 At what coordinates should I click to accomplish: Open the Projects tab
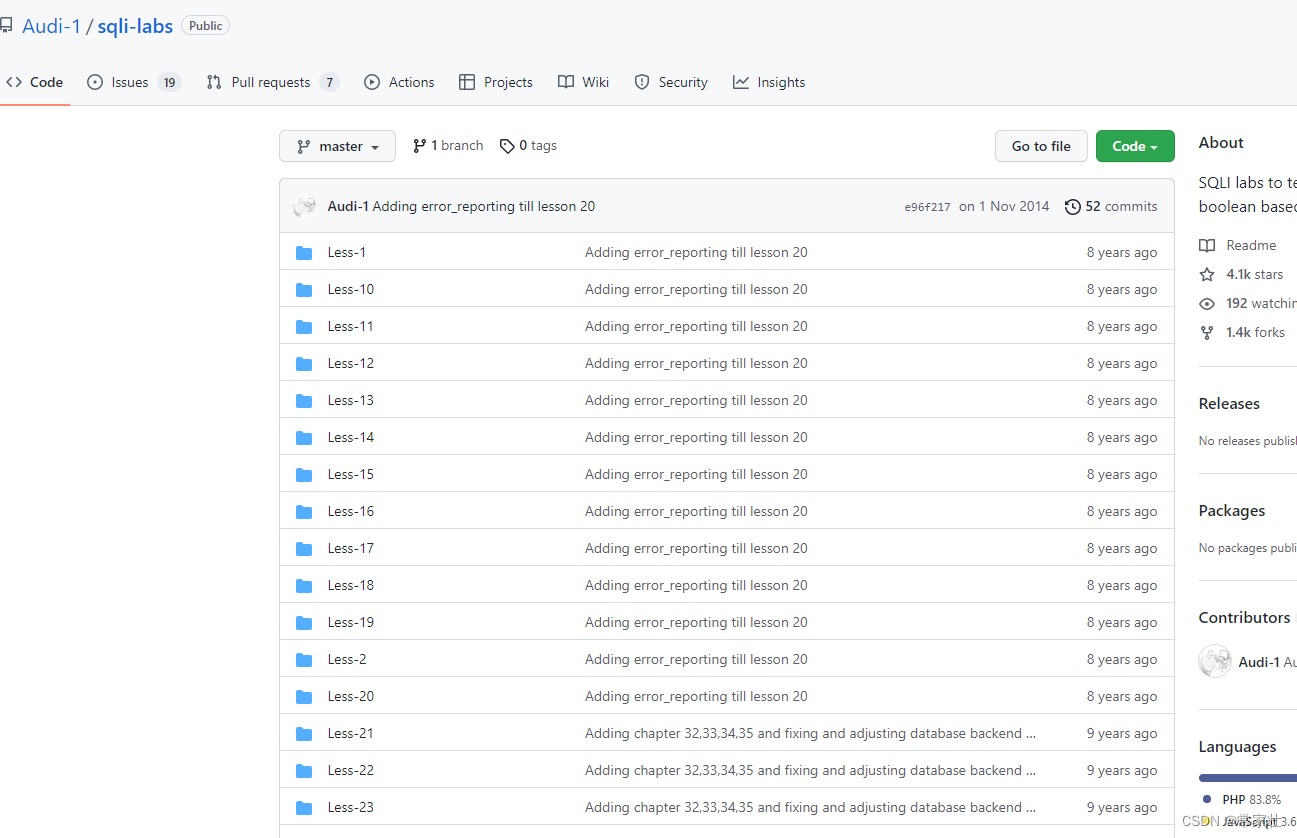(496, 83)
